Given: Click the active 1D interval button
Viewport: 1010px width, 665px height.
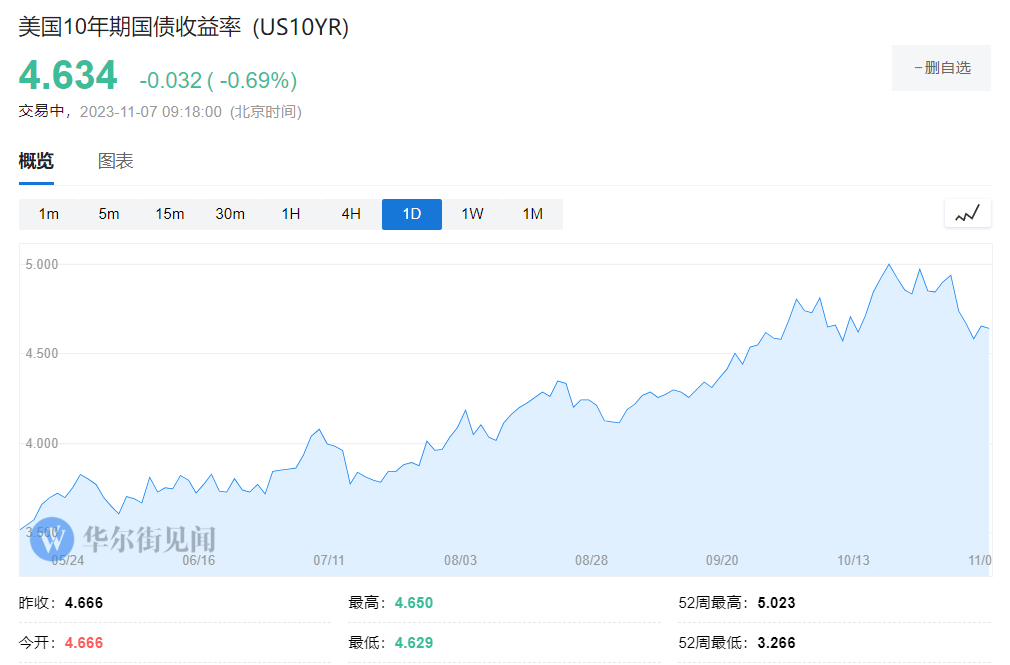Looking at the screenshot, I should tap(412, 214).
